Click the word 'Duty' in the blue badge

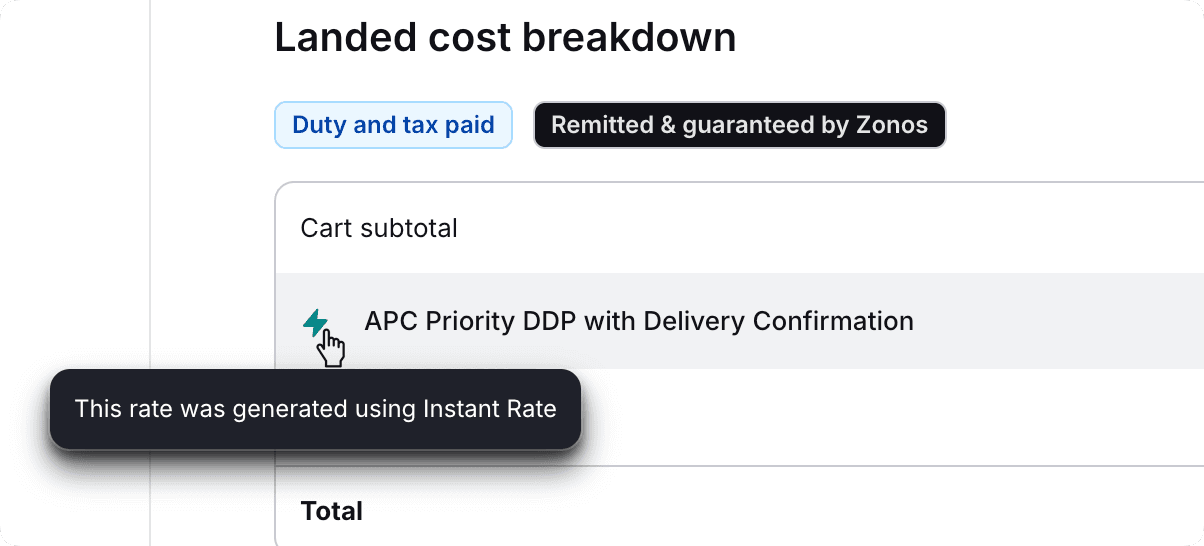(319, 125)
